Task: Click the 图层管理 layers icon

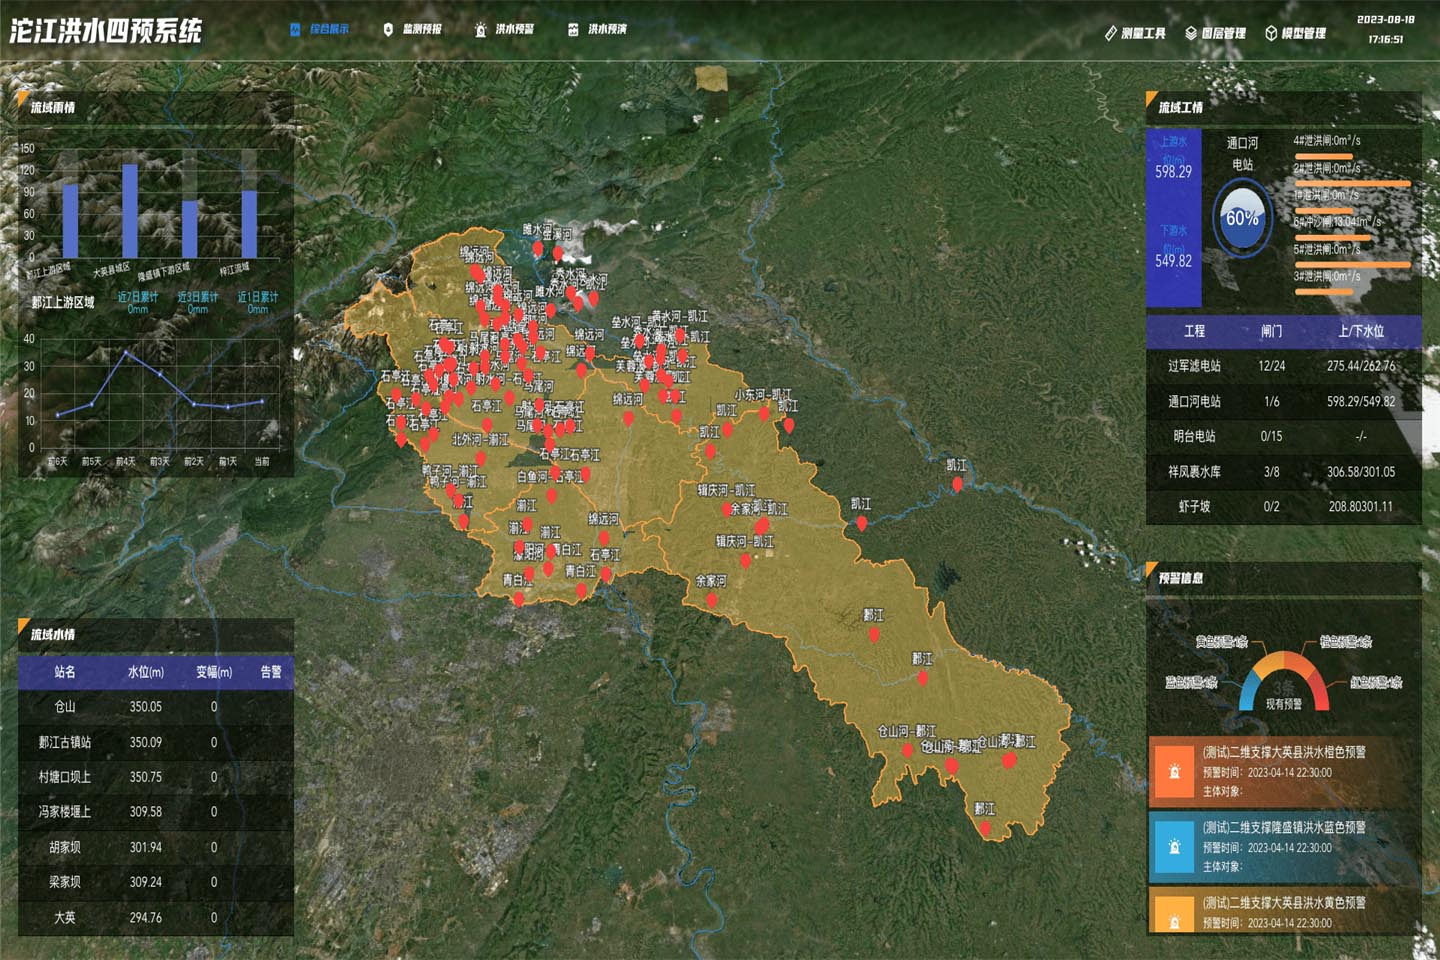Action: click(1191, 33)
